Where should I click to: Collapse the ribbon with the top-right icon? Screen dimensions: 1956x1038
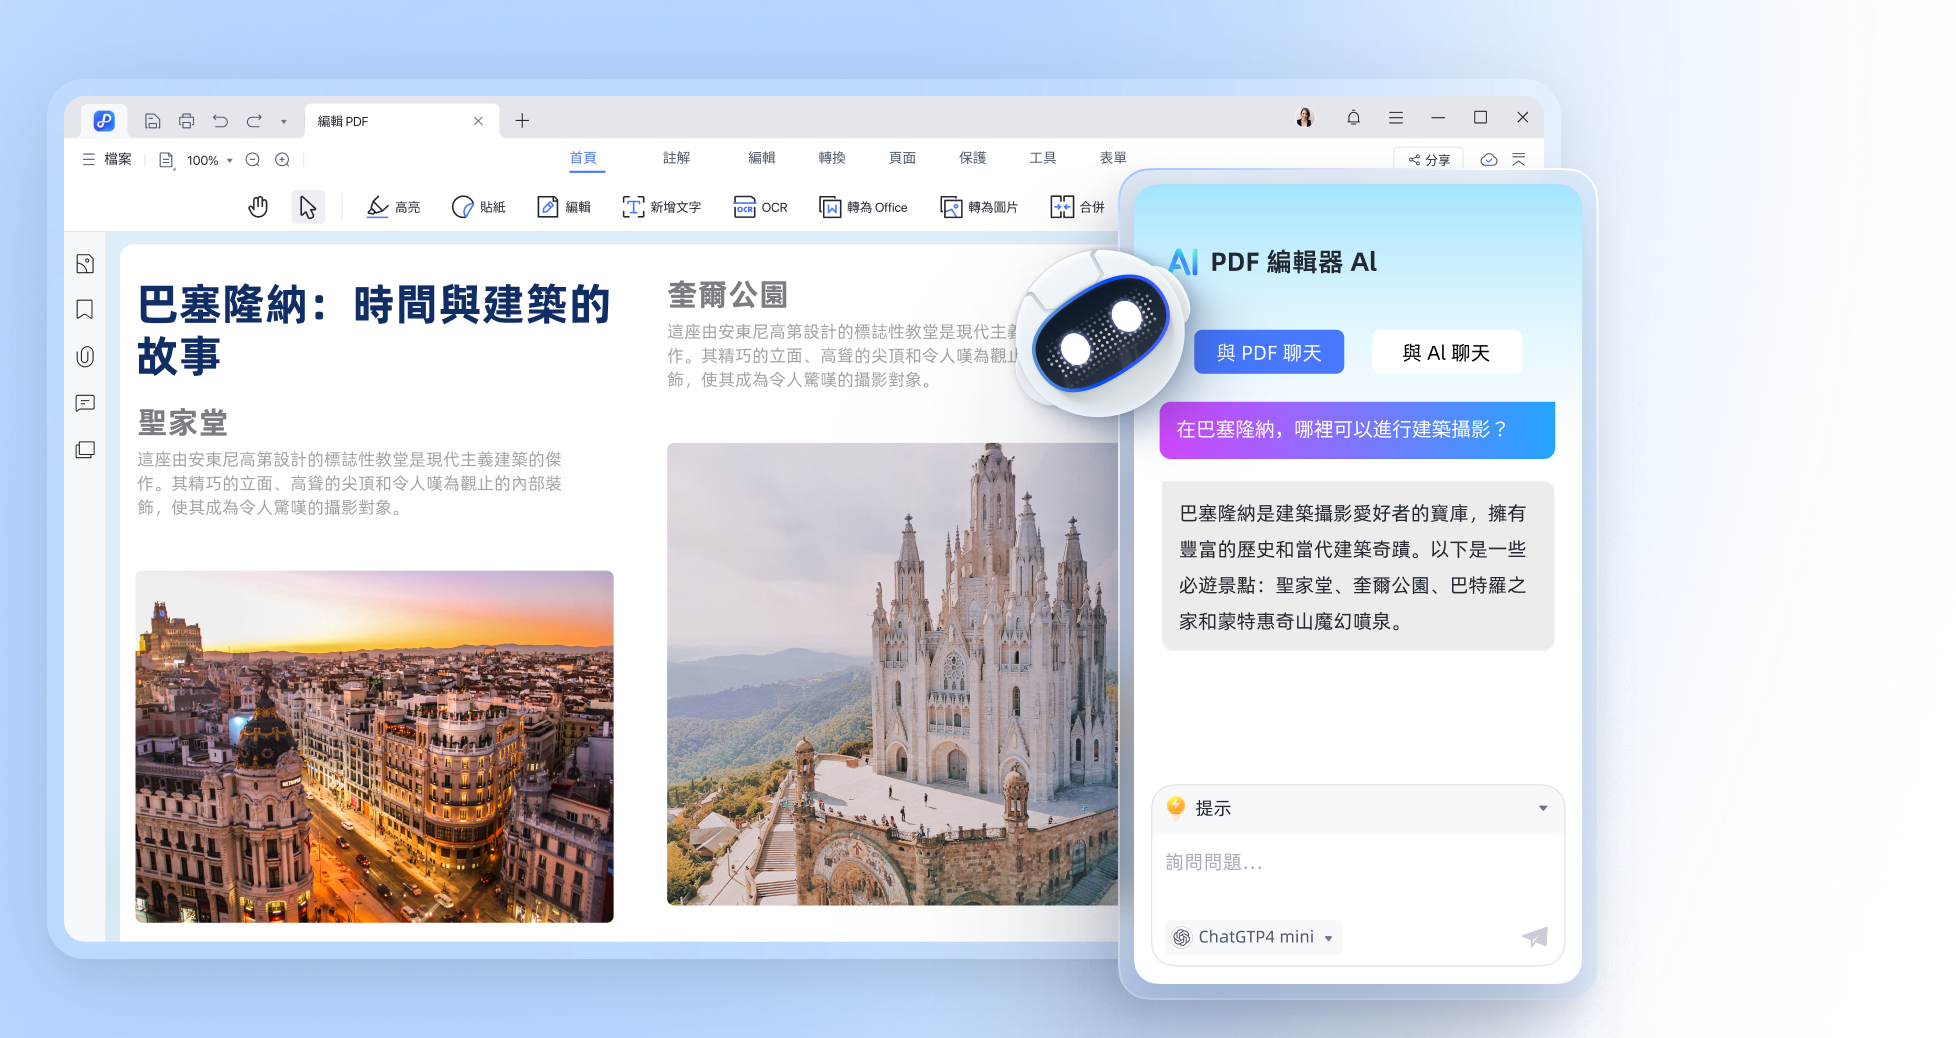click(1519, 160)
